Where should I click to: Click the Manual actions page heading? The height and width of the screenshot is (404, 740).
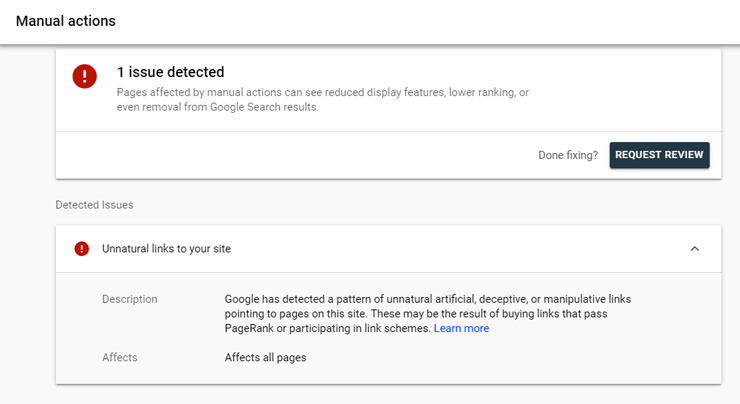coord(65,21)
